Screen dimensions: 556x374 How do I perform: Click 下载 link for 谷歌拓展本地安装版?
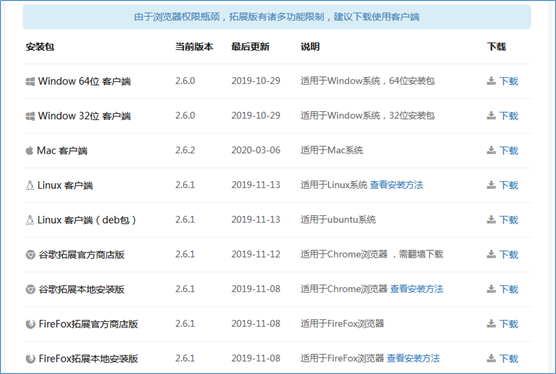click(509, 289)
